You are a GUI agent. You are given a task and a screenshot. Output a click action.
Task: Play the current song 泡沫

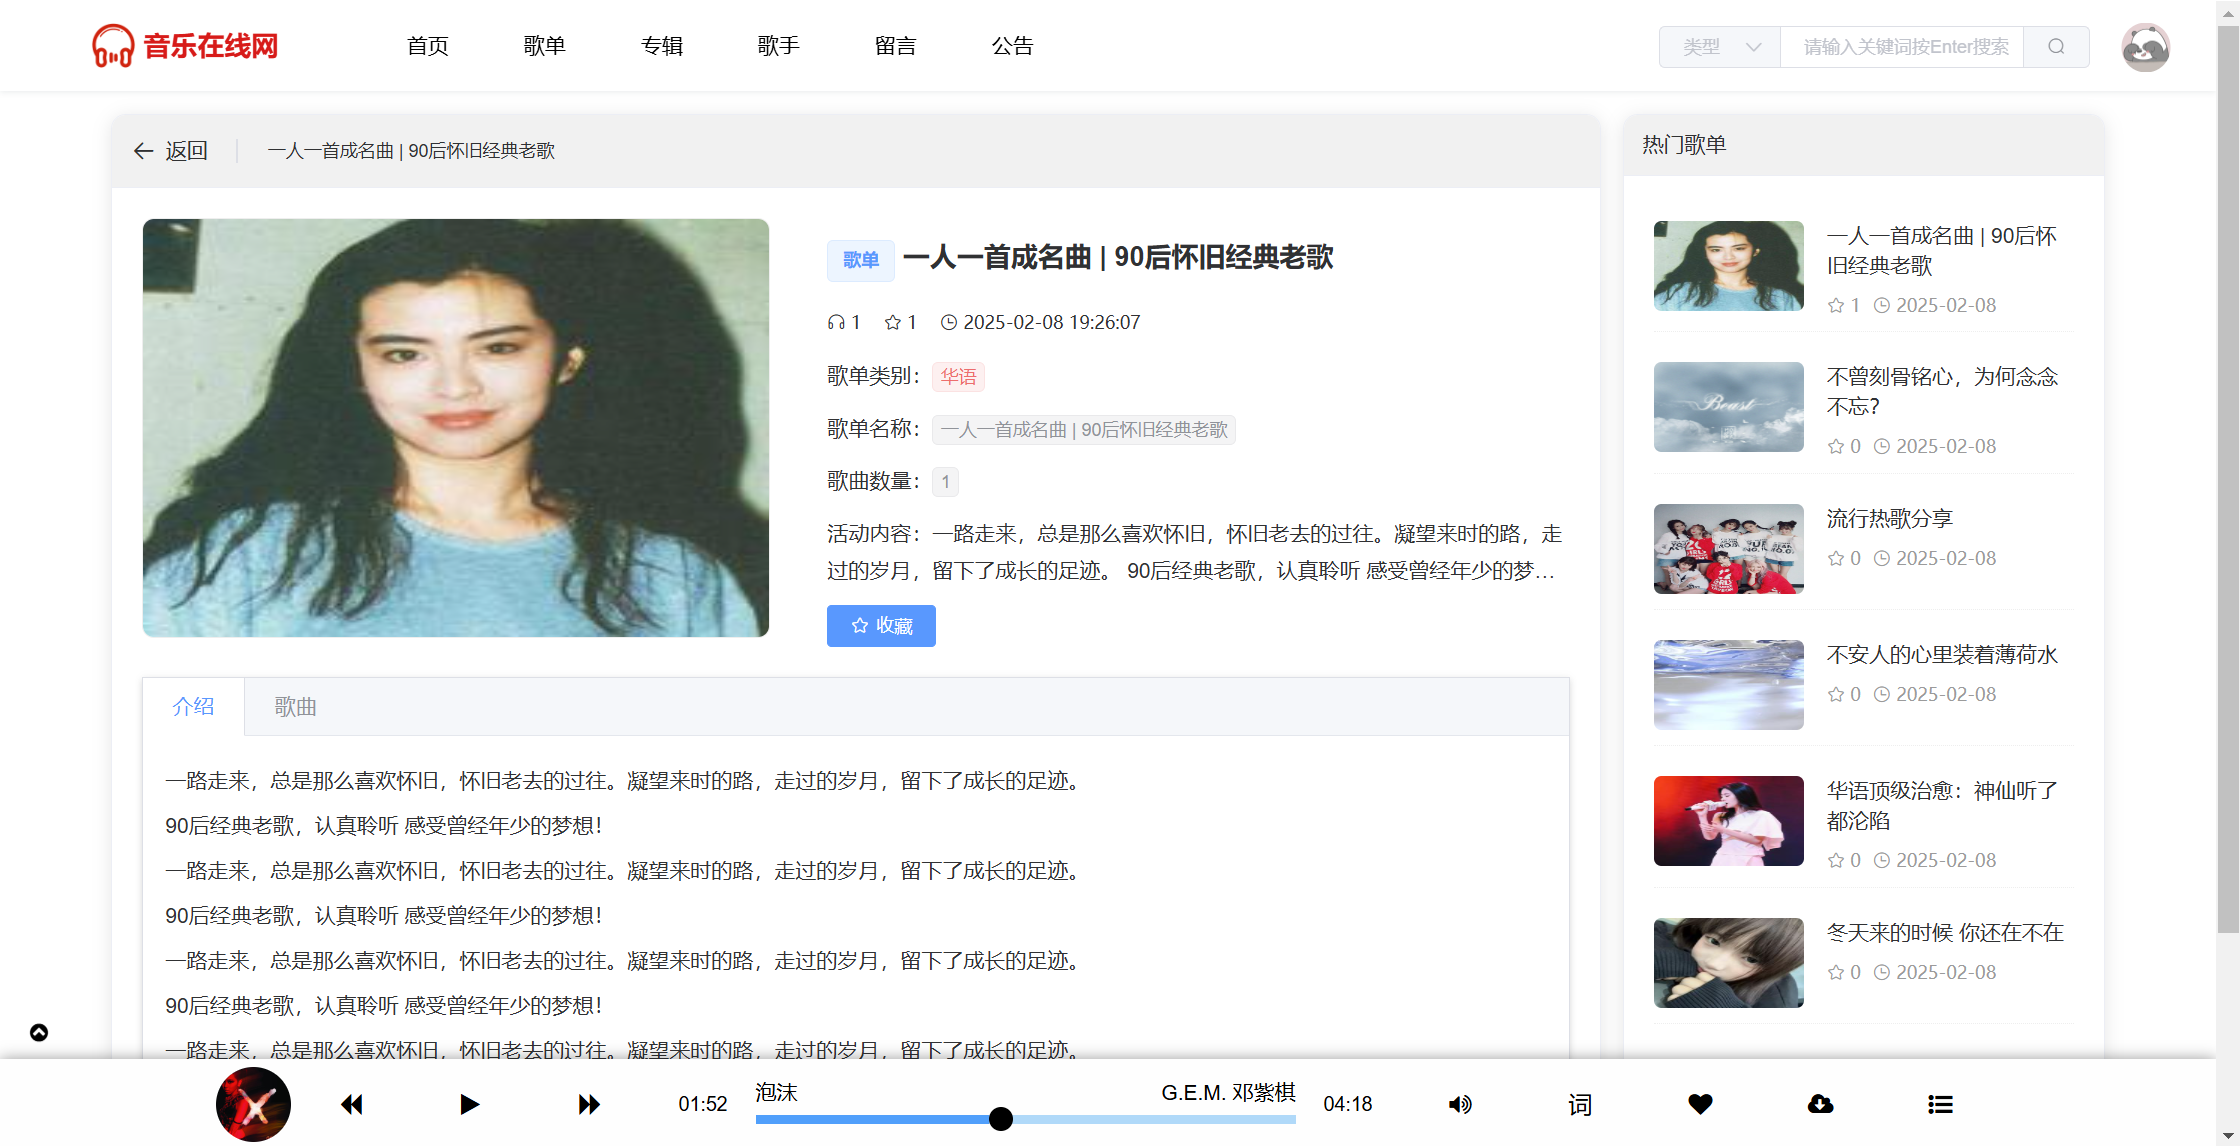pos(469,1104)
